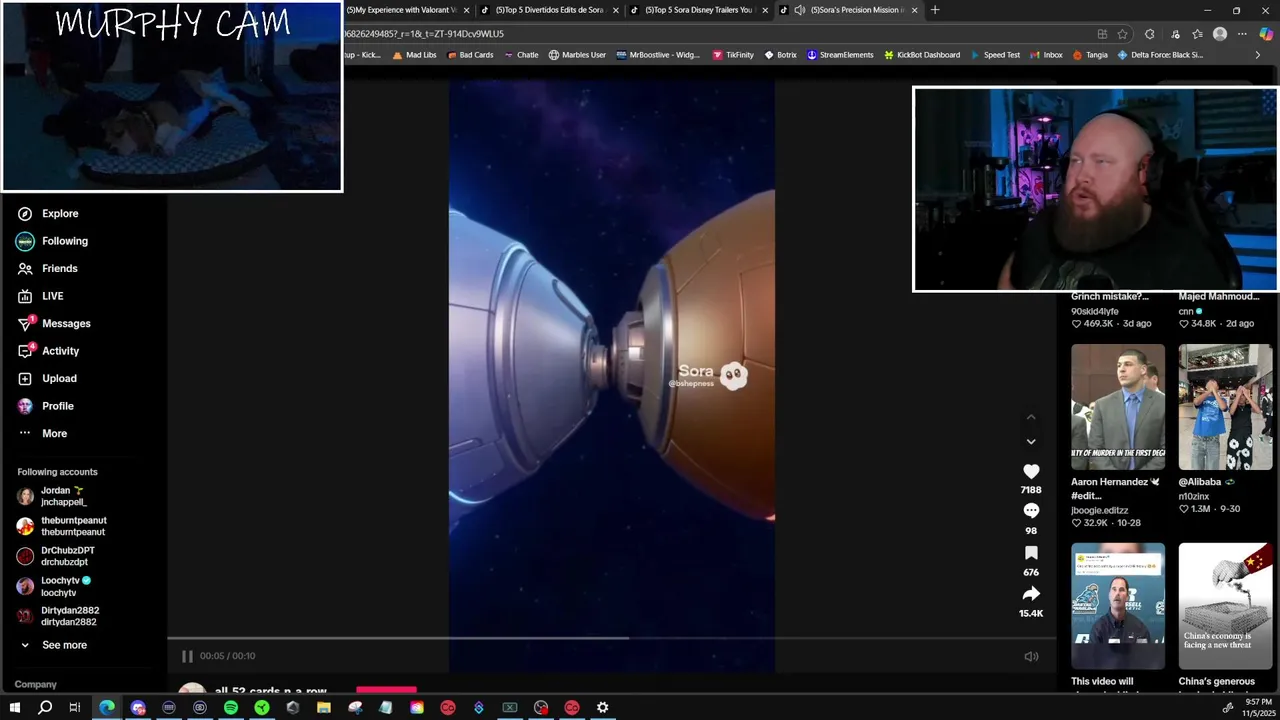Open n10zinx creator link
This screenshot has height=720, width=1280.
[x=1194, y=496]
